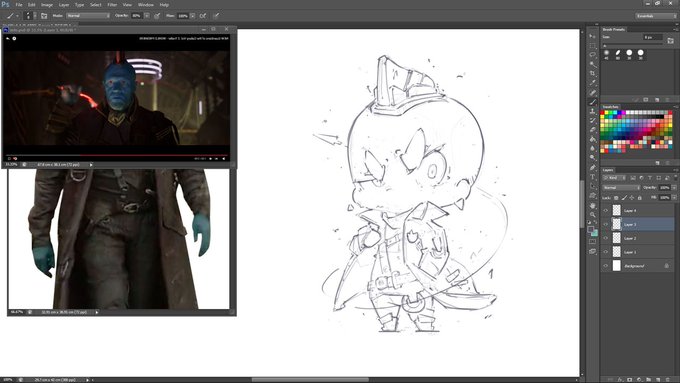Click the brush Size input field
Image resolution: width=680 pixels, height=383 pixels.
click(653, 37)
